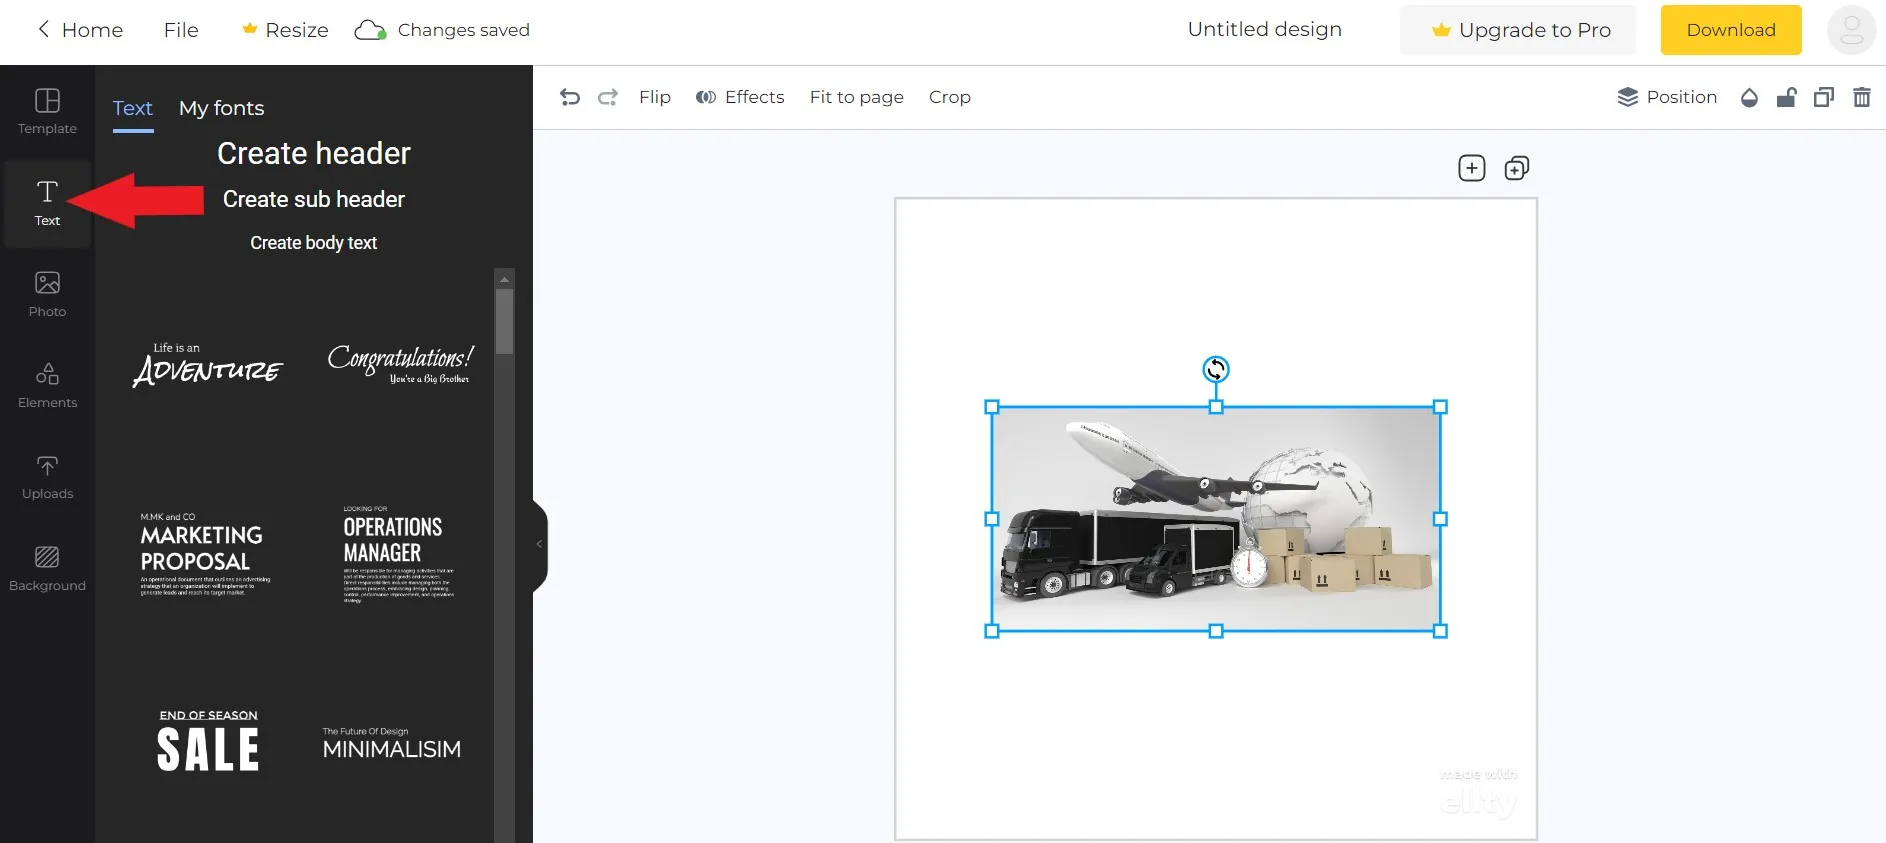
Task: Click Create header text option
Action: coord(313,153)
